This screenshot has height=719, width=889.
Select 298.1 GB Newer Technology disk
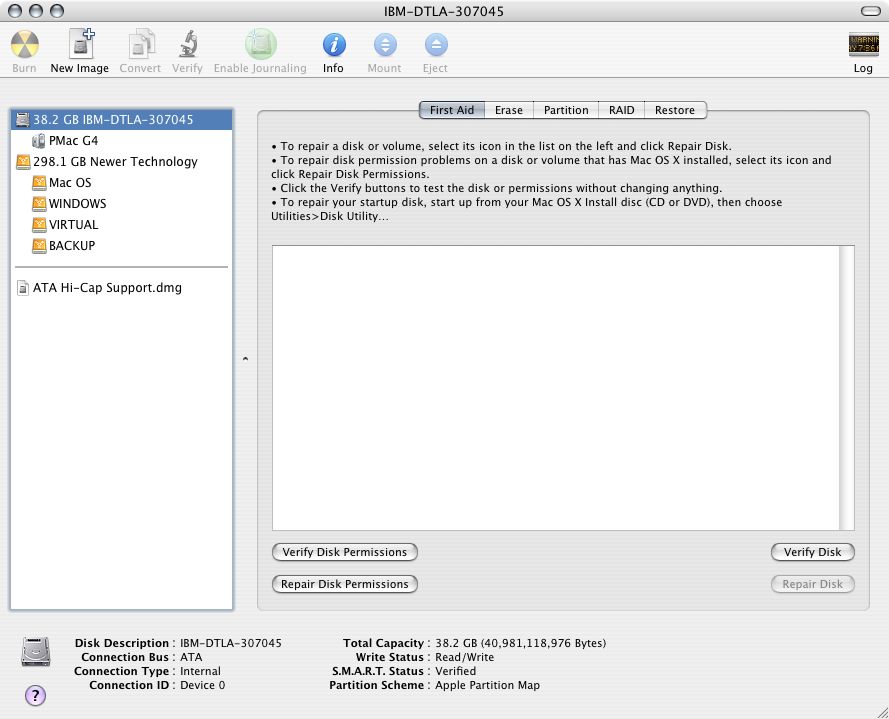click(115, 162)
